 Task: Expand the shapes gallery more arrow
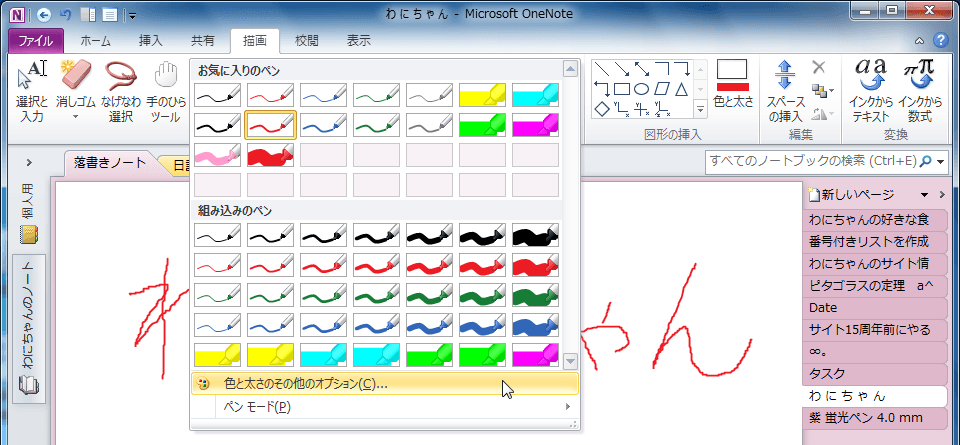(x=701, y=109)
